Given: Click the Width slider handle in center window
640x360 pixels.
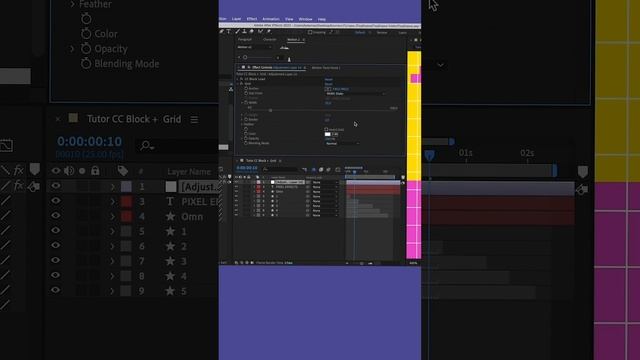Looking at the screenshot, I should (270, 110).
